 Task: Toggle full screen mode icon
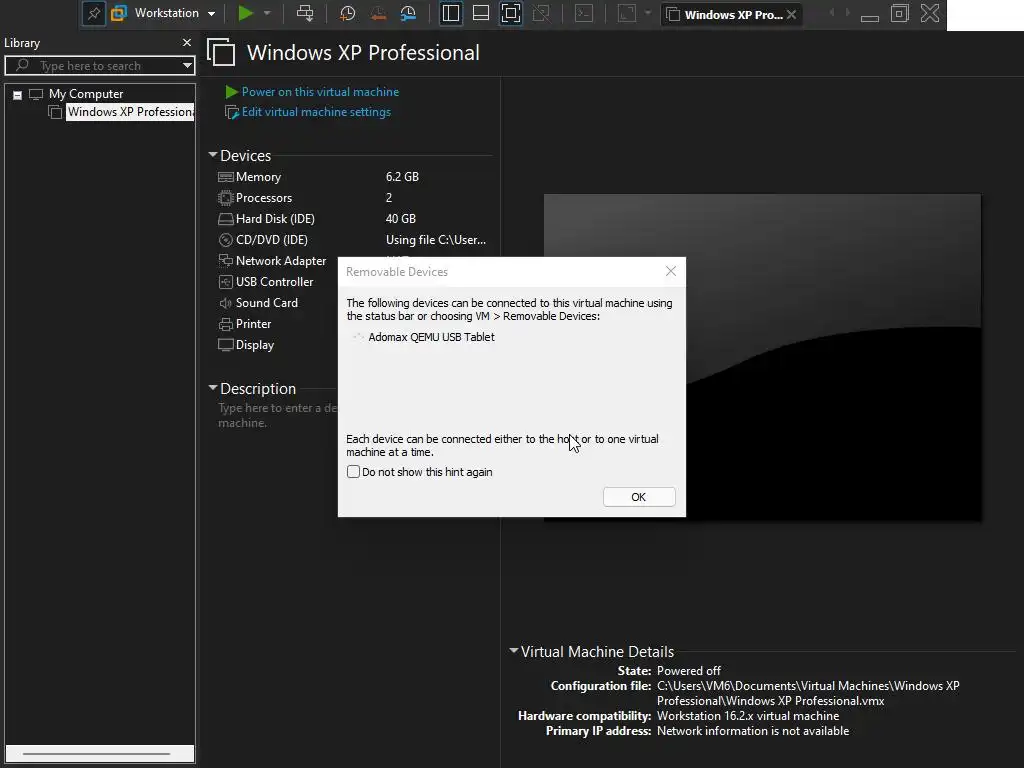(511, 13)
